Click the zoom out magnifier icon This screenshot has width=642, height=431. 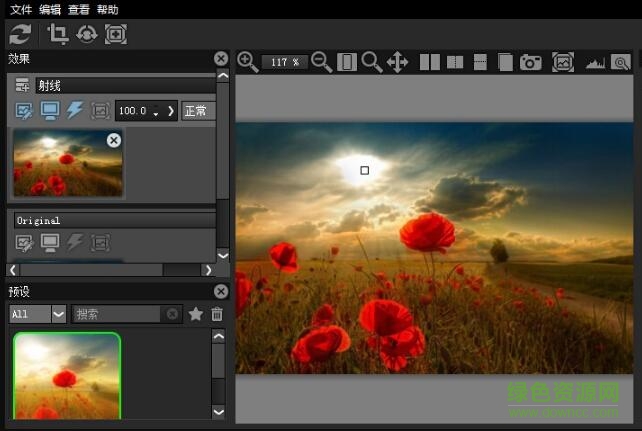click(321, 62)
